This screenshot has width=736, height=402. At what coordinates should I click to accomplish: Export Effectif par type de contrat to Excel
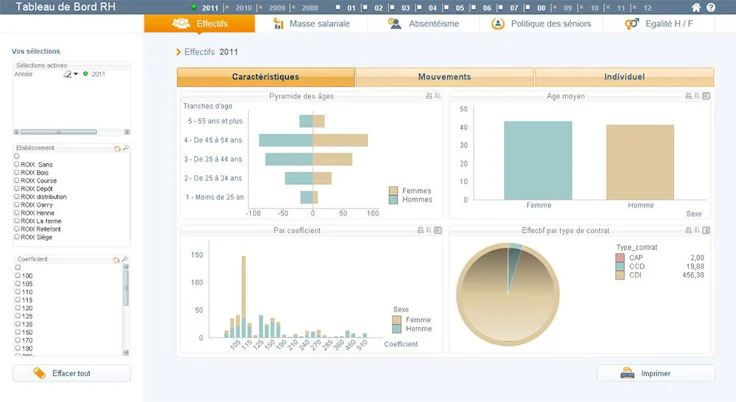[697, 230]
